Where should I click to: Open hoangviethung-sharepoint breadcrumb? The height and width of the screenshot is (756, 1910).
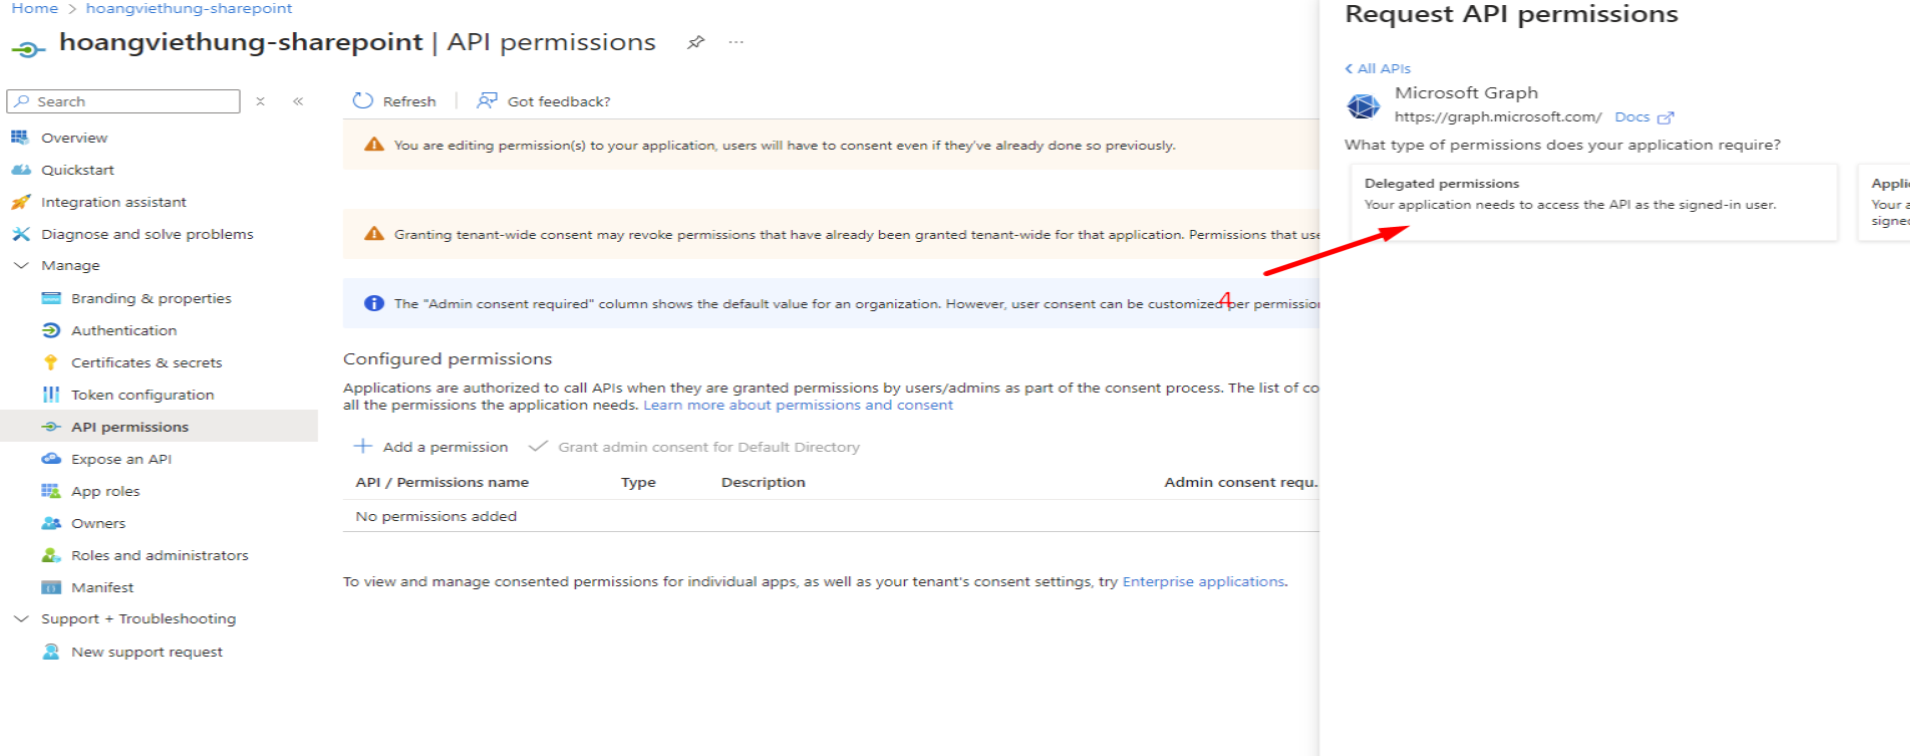[x=189, y=8]
